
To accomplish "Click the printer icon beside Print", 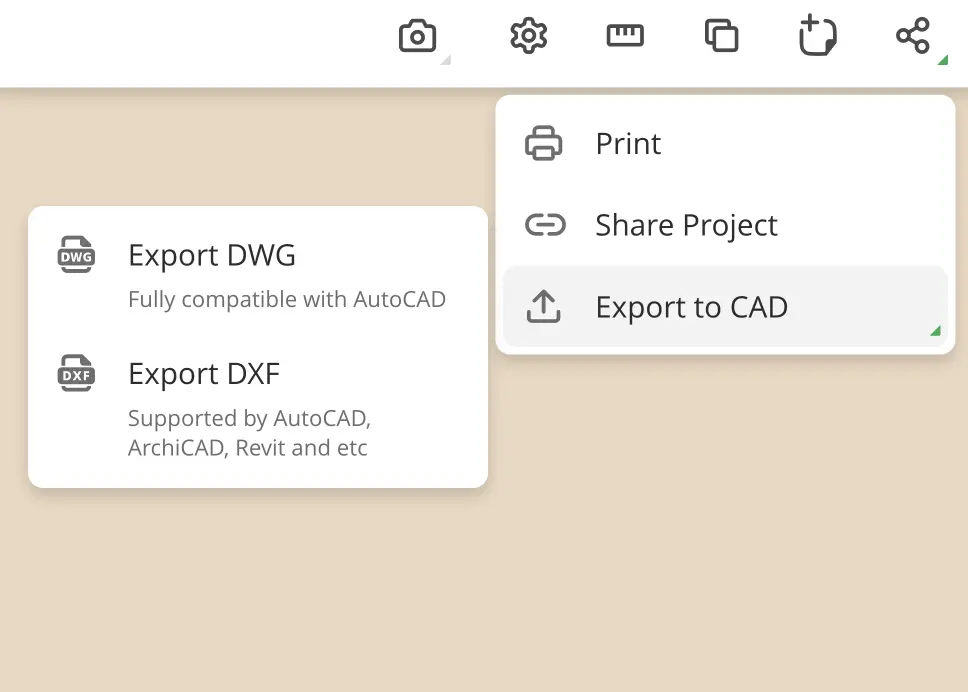I will point(544,144).
